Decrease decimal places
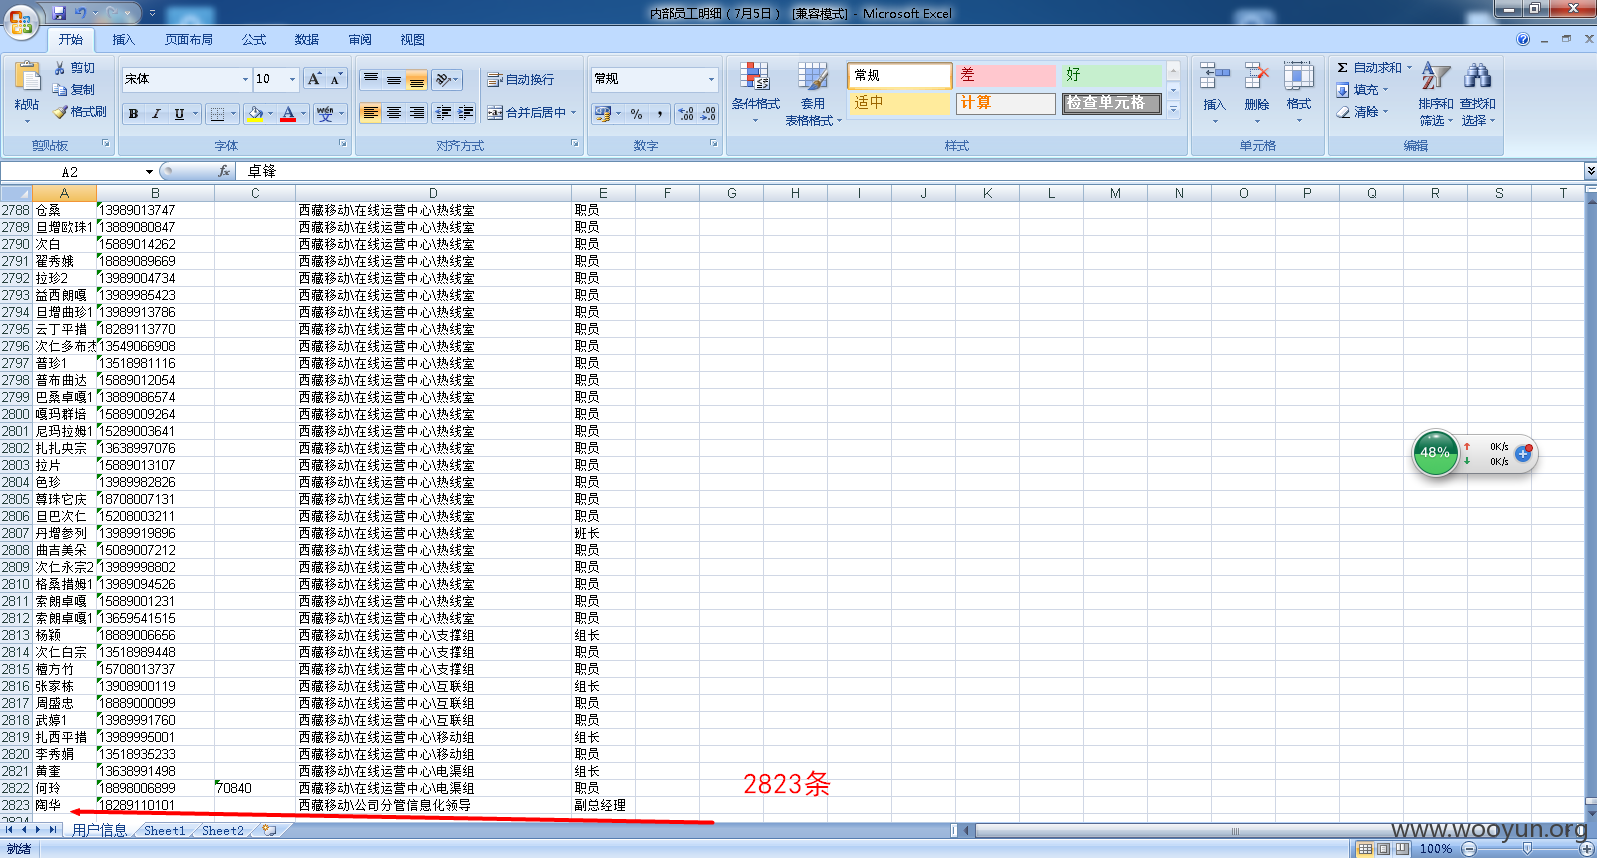This screenshot has width=1597, height=858. tap(708, 114)
